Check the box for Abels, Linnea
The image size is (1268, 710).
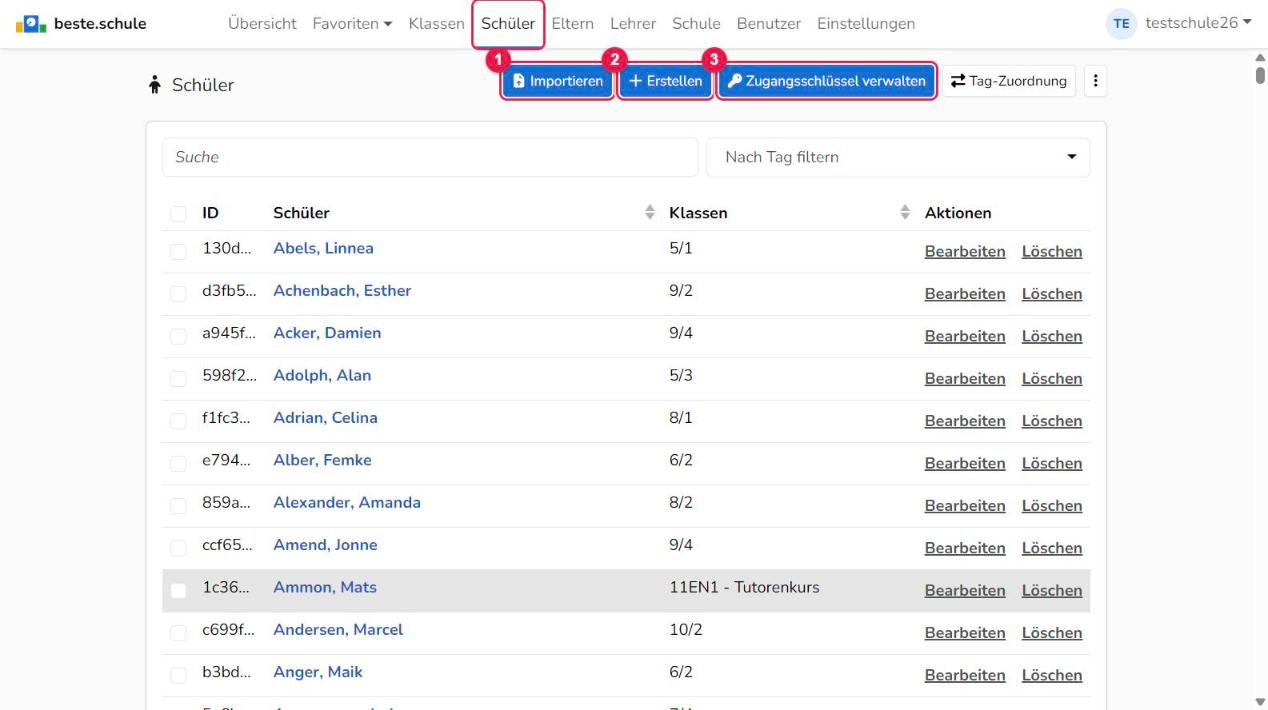point(178,252)
